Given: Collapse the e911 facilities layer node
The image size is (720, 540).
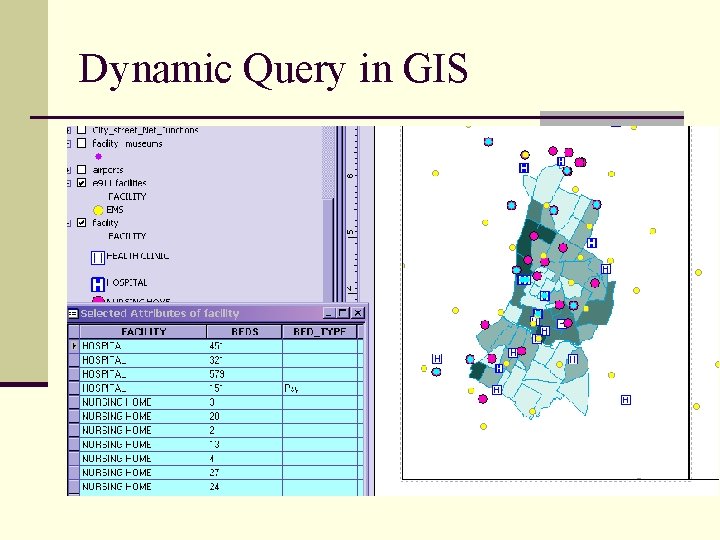Looking at the screenshot, I should click(x=68, y=183).
